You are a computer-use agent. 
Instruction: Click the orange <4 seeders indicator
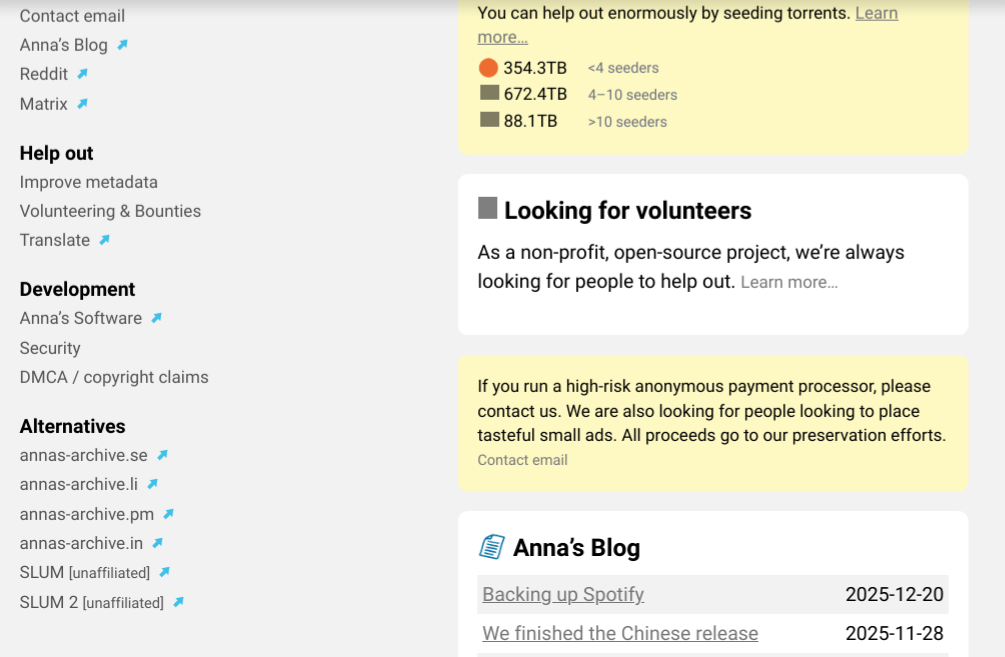488,68
